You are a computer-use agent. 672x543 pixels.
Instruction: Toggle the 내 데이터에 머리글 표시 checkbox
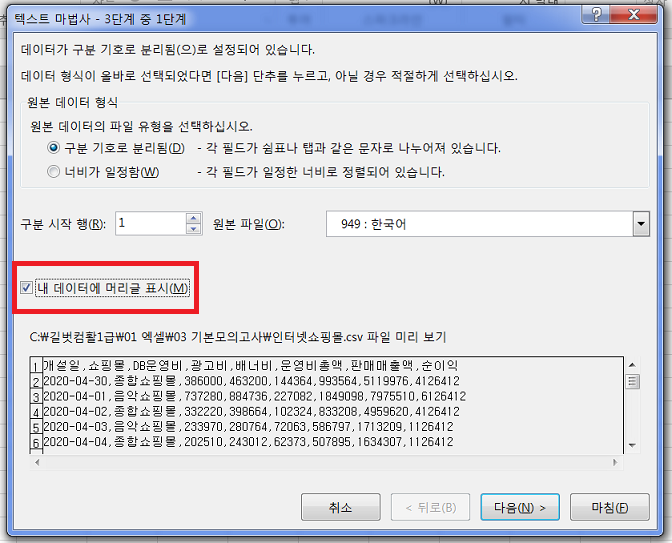click(x=28, y=288)
